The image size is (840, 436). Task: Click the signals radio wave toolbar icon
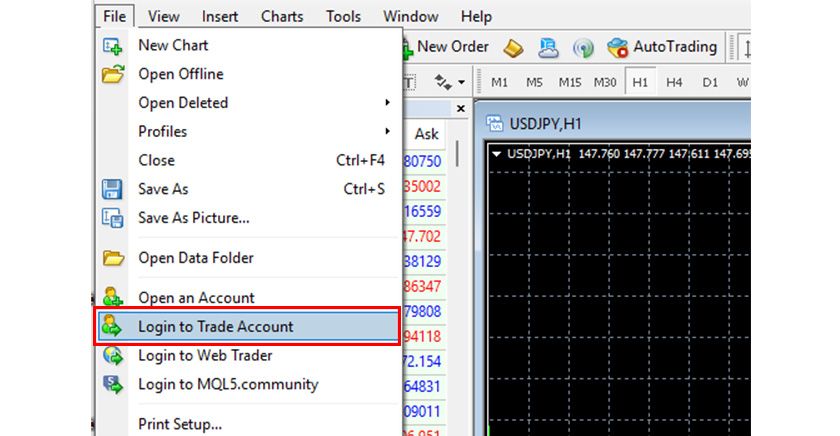click(x=583, y=47)
